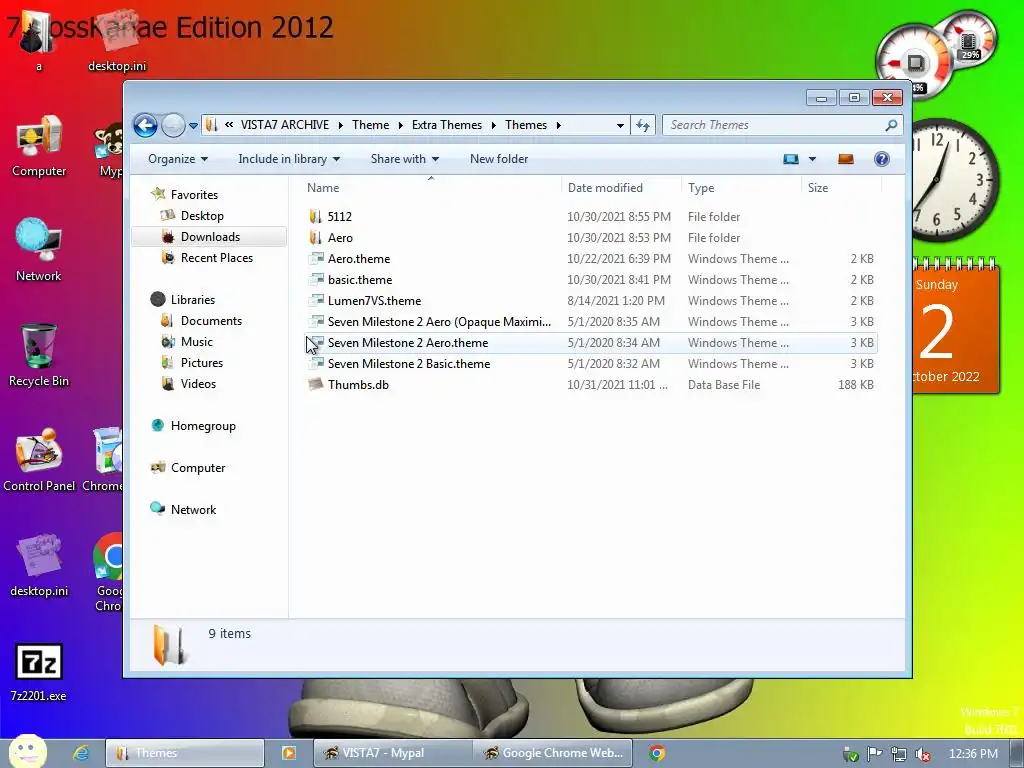1024x768 pixels.
Task: Select Extra Themes in the breadcrumb path
Action: coord(447,125)
